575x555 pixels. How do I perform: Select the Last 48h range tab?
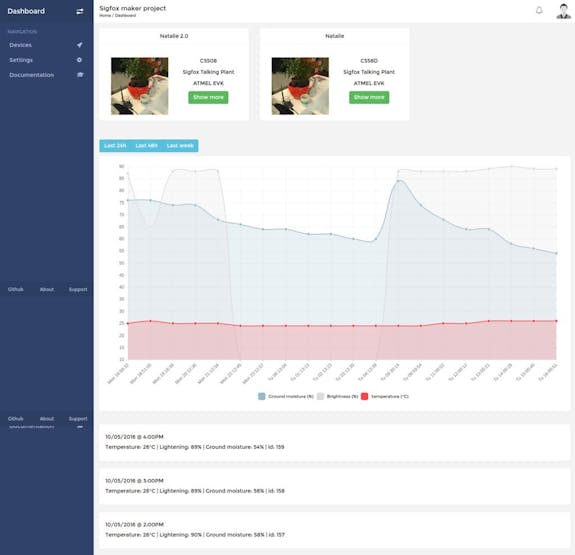click(146, 146)
